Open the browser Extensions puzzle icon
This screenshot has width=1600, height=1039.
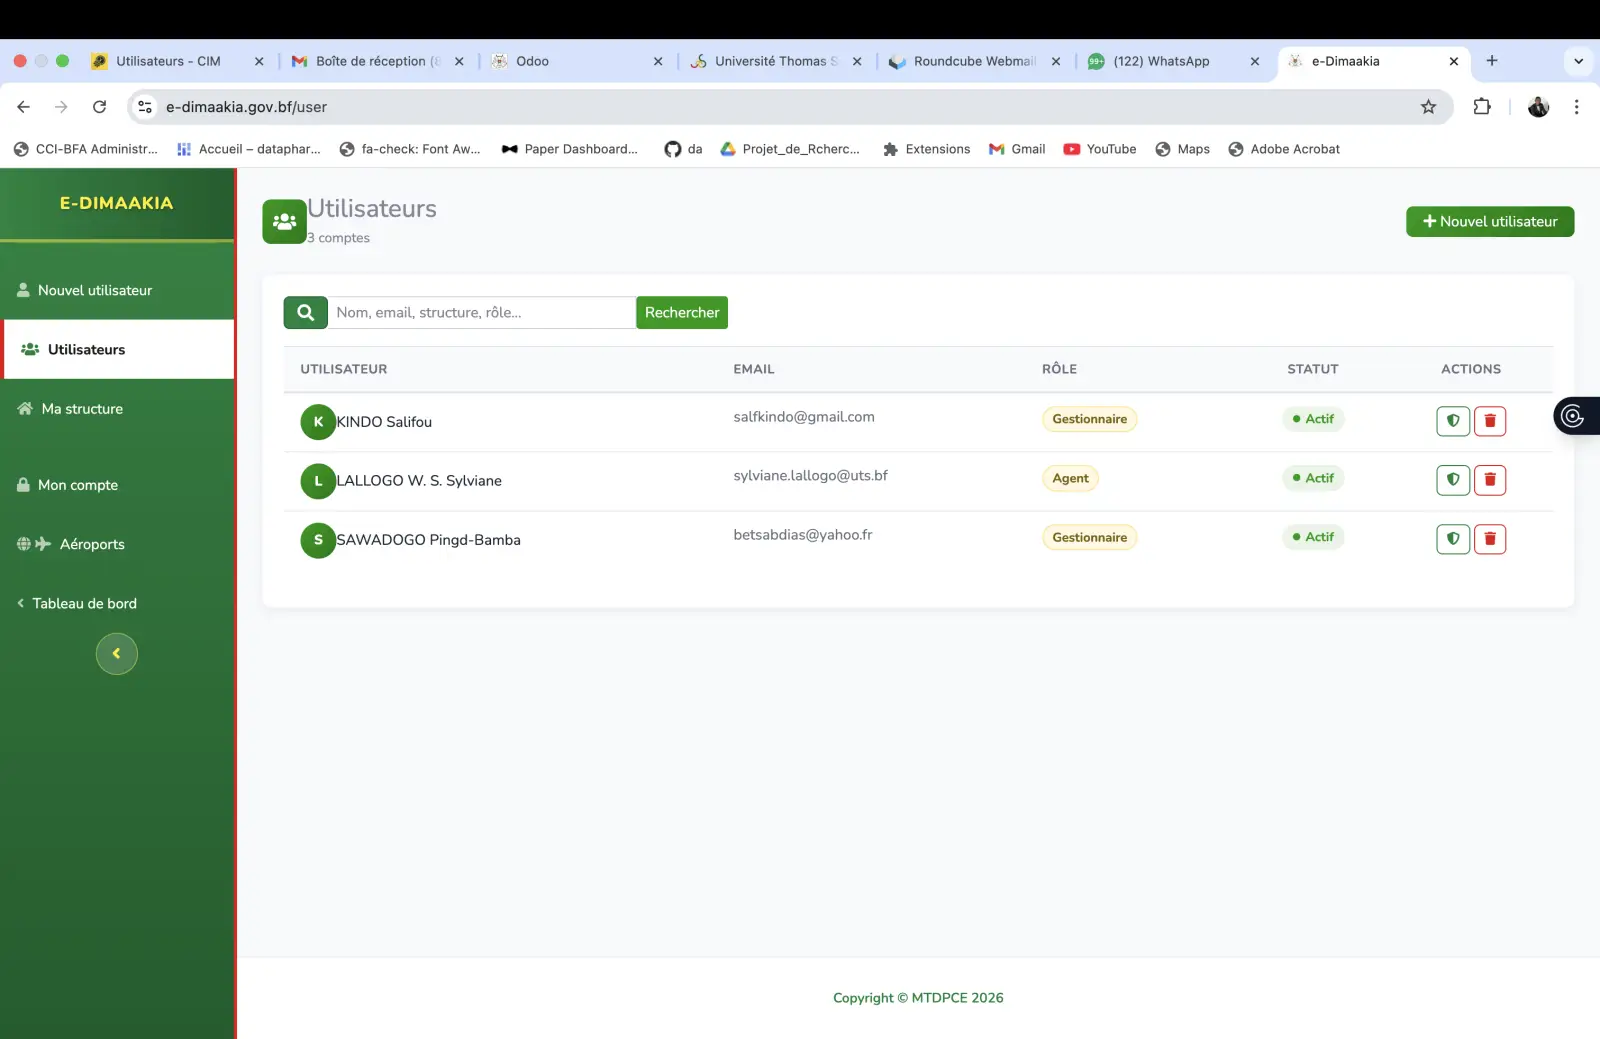(1482, 107)
